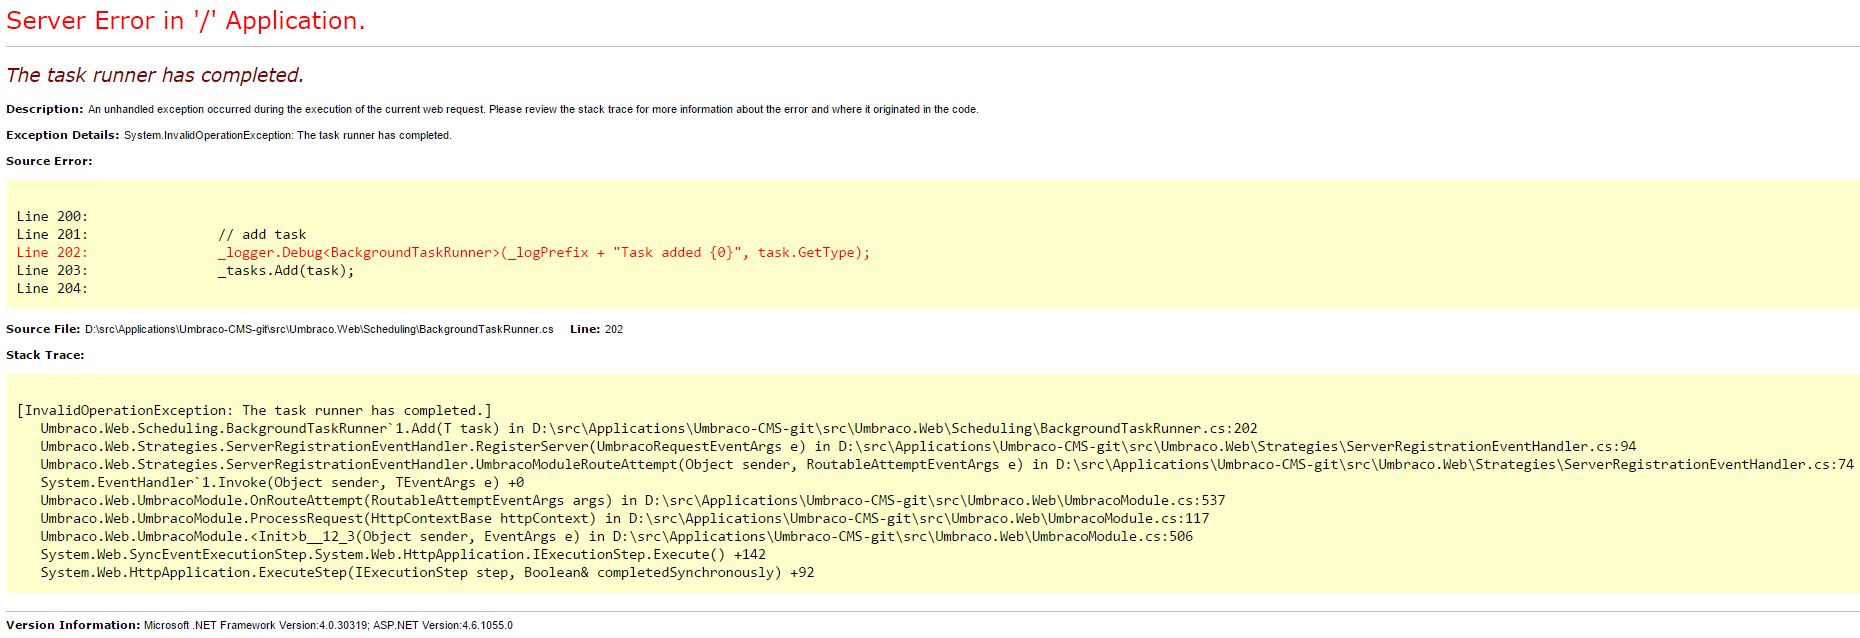Click the "System.EventHandler`1.Invoke" stack frame

282,482
